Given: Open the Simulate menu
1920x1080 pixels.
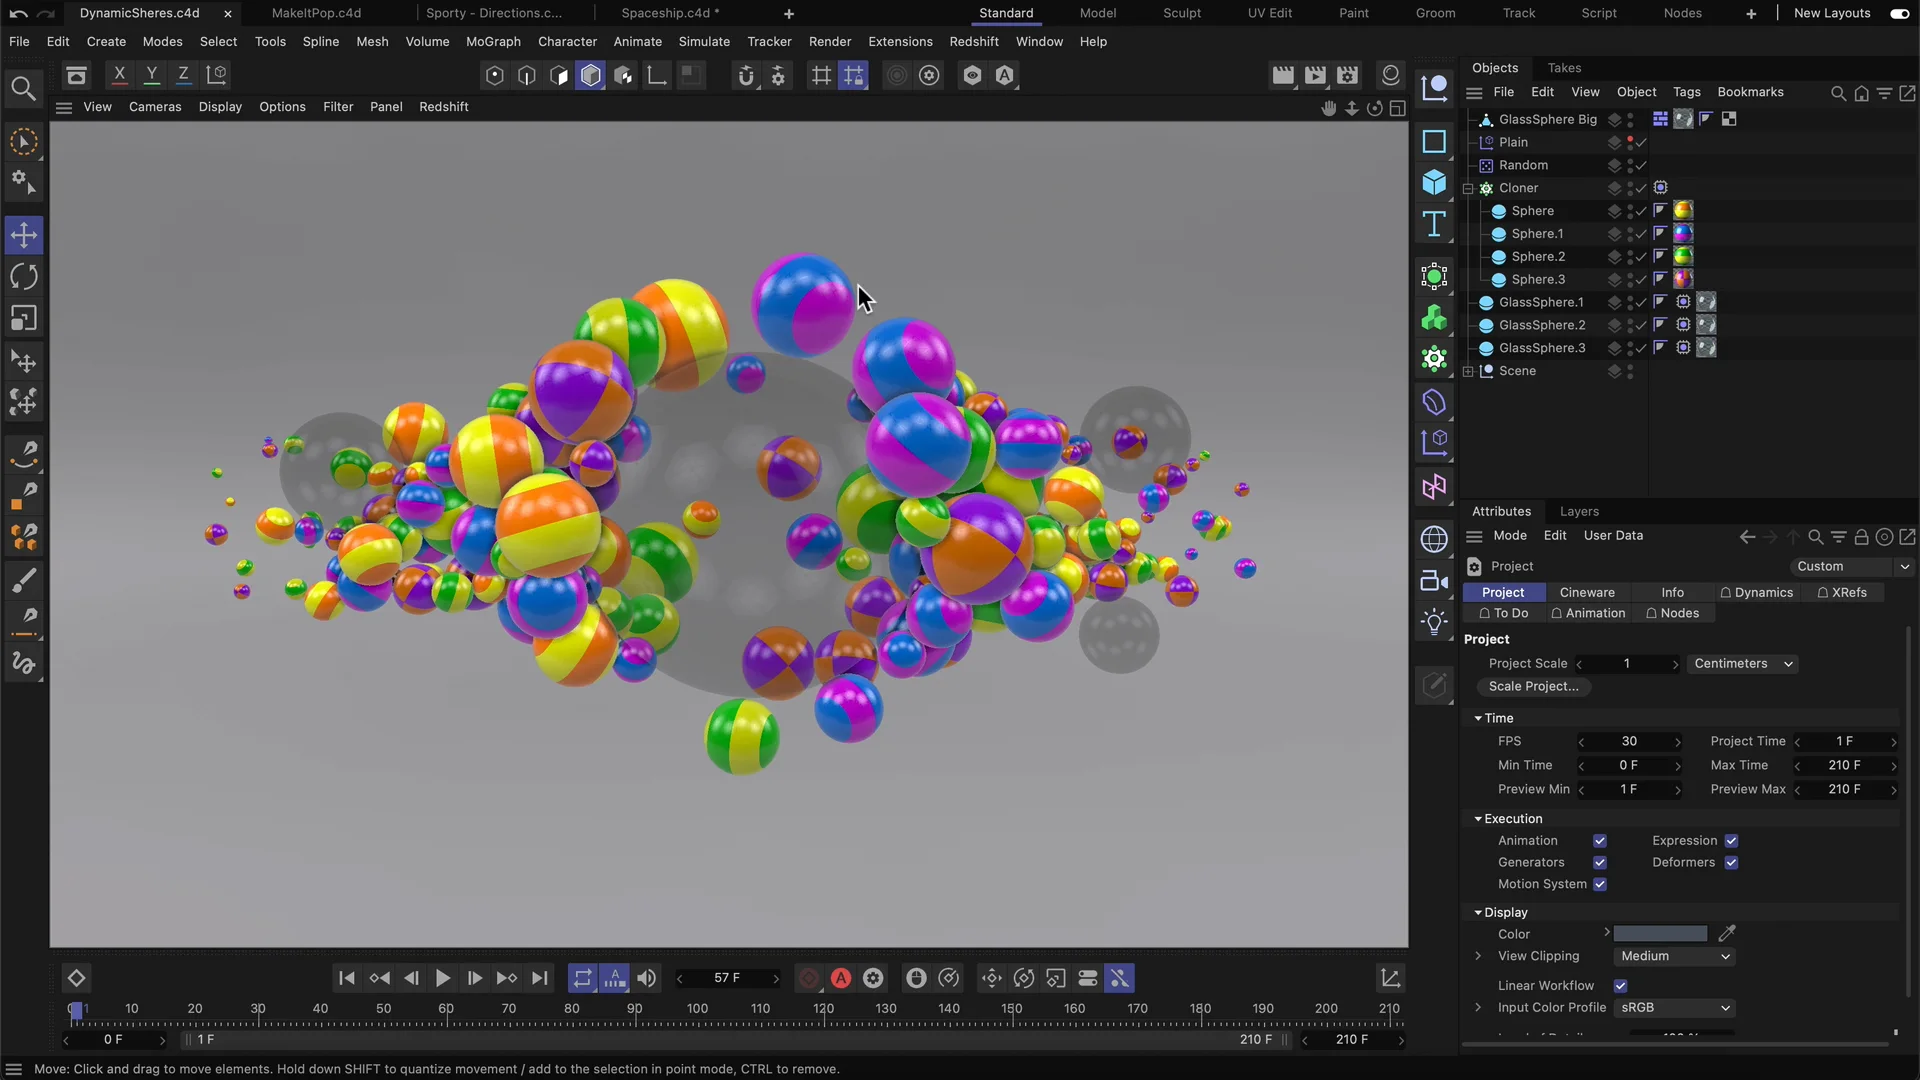Looking at the screenshot, I should [x=704, y=41].
